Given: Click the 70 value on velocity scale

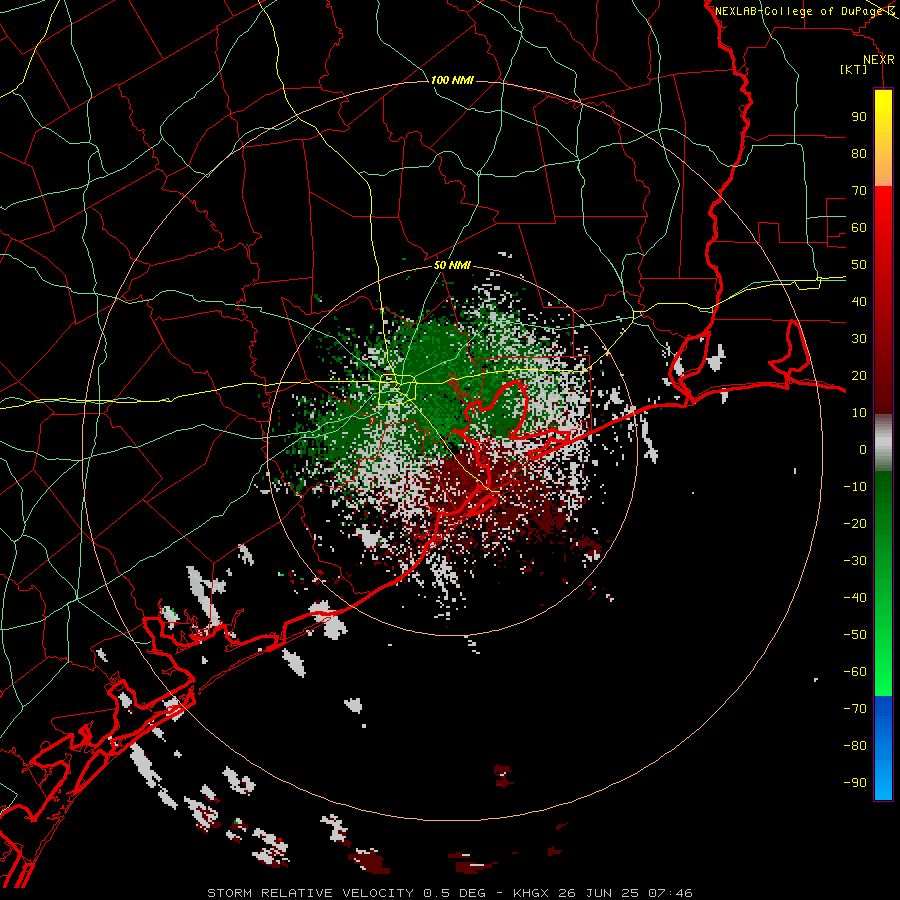Looking at the screenshot, I should pos(859,191).
